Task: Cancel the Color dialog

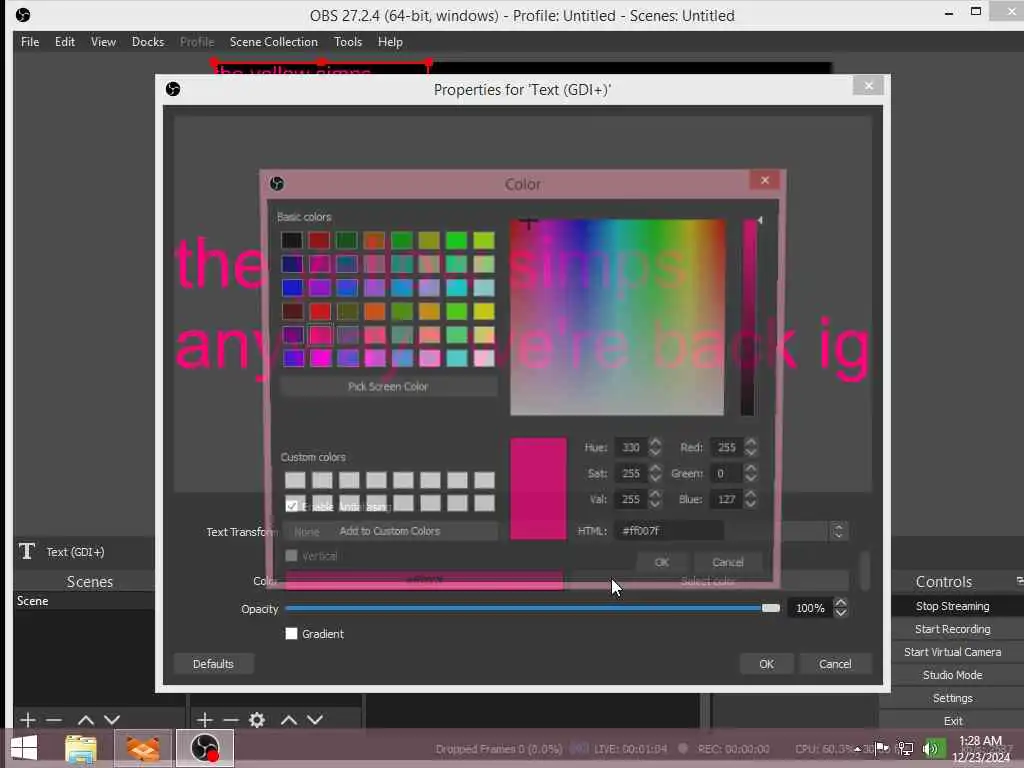Action: [x=728, y=562]
